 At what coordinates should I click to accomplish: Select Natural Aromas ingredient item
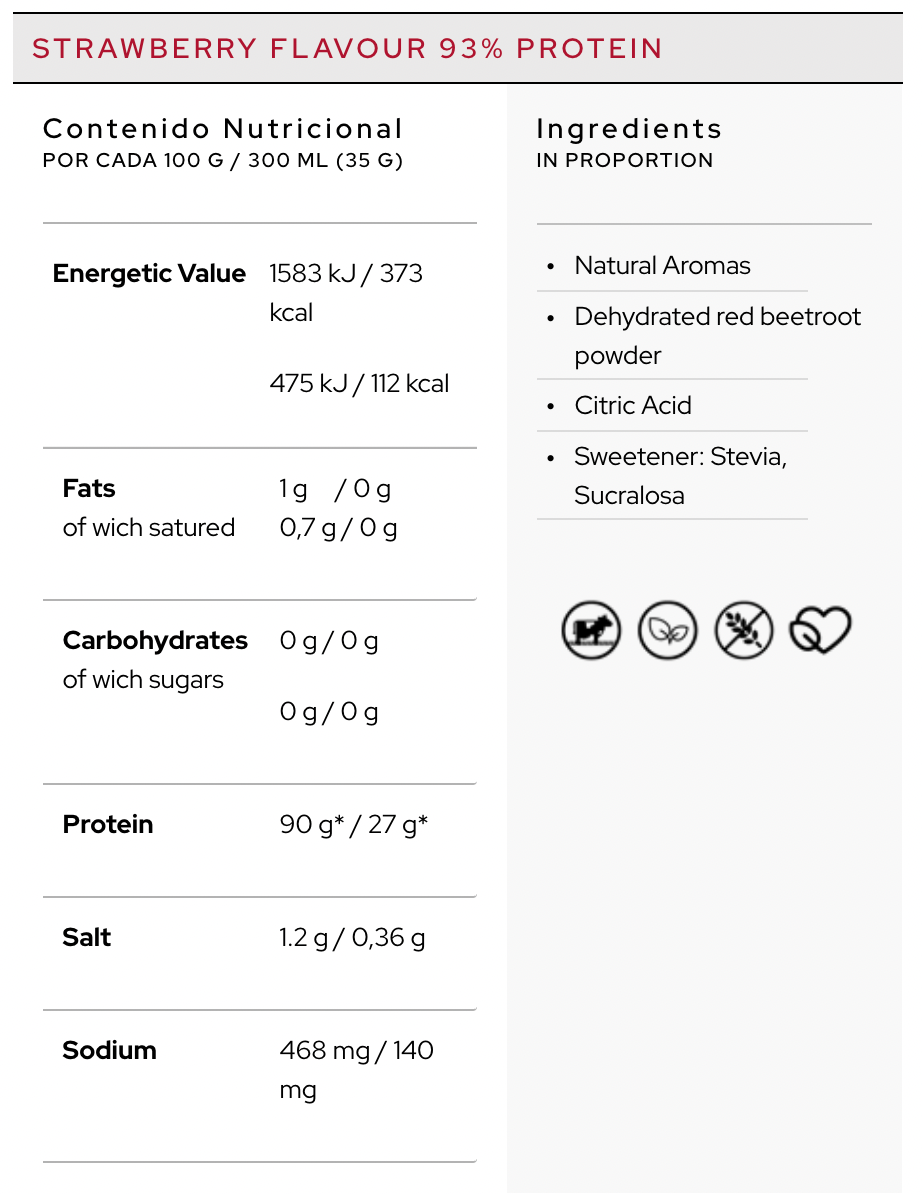click(662, 266)
